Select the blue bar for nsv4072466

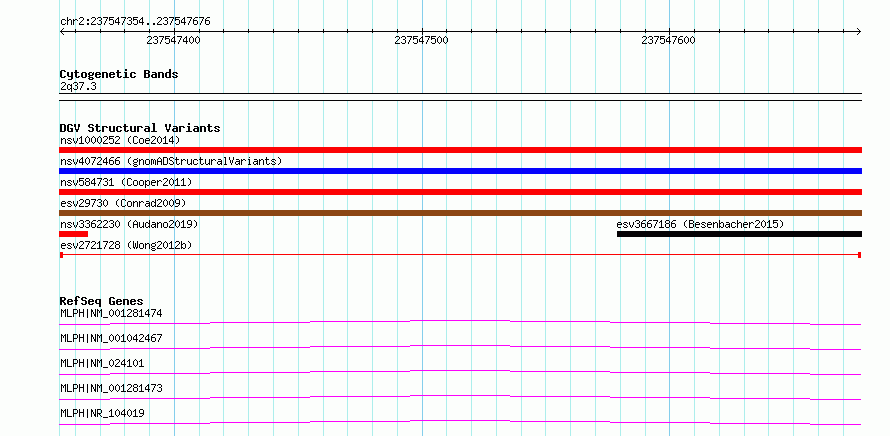click(x=460, y=171)
